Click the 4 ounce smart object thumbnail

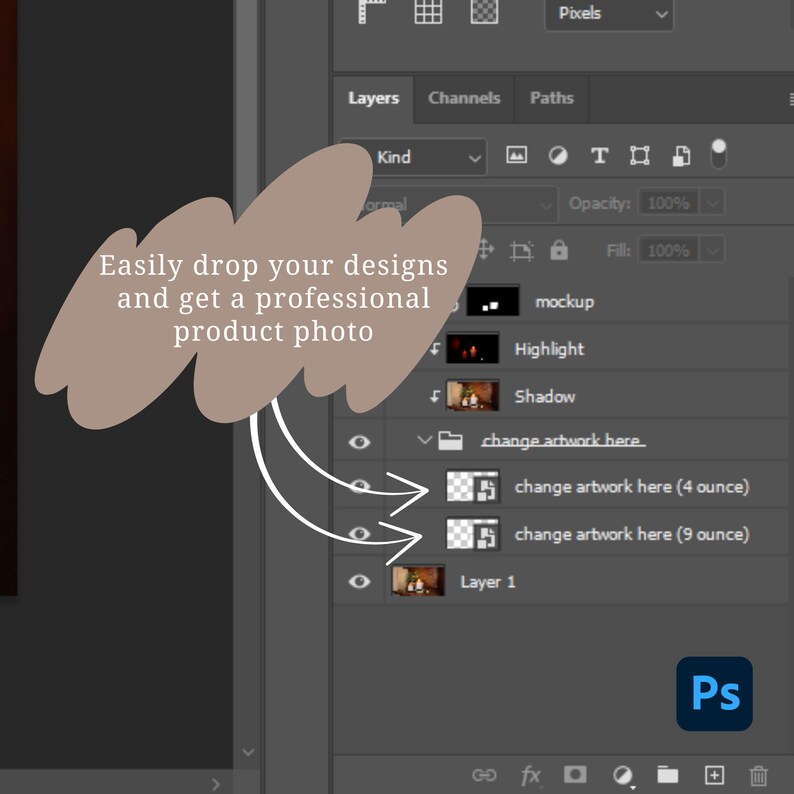472,486
